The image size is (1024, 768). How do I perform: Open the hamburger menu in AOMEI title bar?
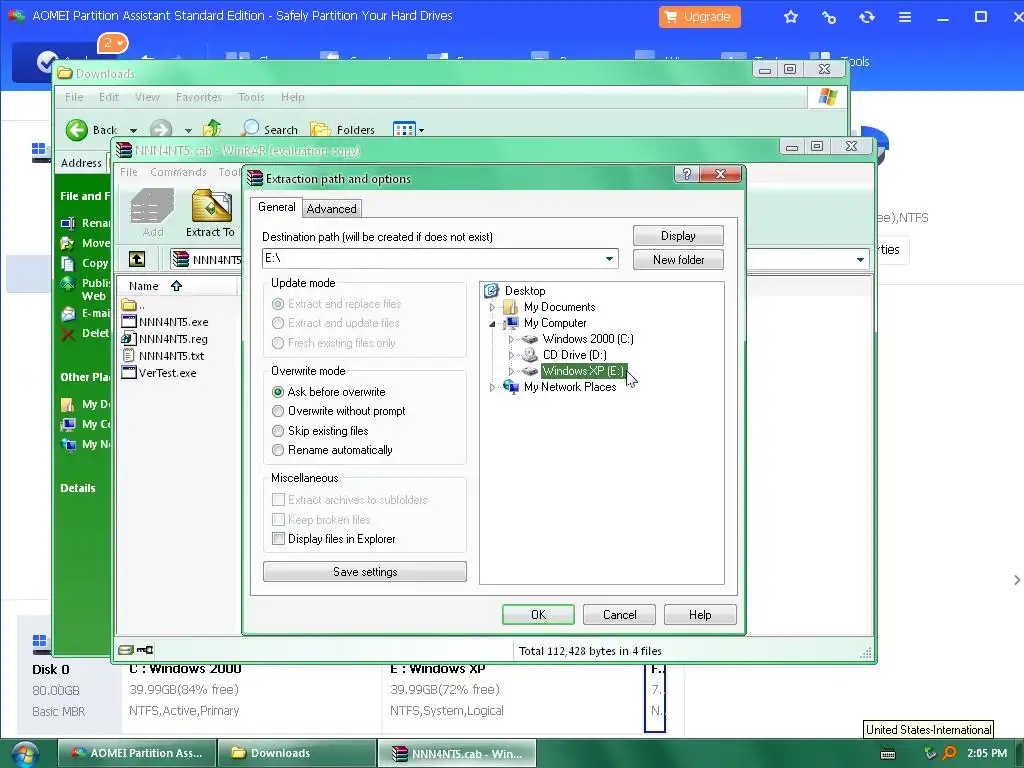pyautogui.click(x=904, y=17)
